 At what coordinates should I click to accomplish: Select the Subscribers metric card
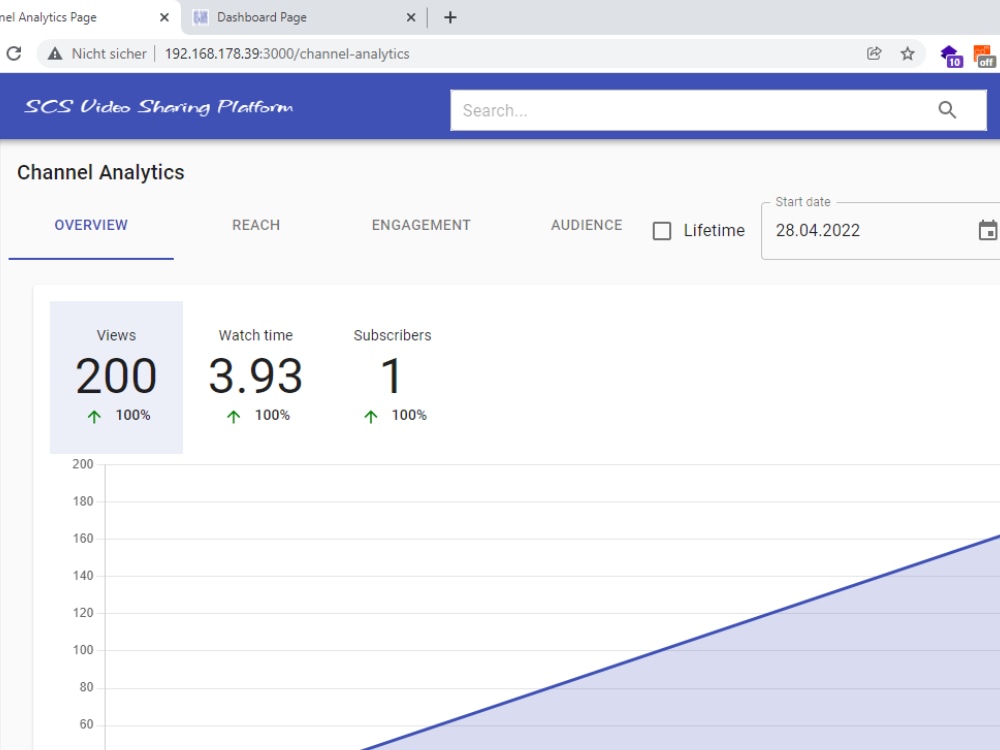[x=392, y=378]
